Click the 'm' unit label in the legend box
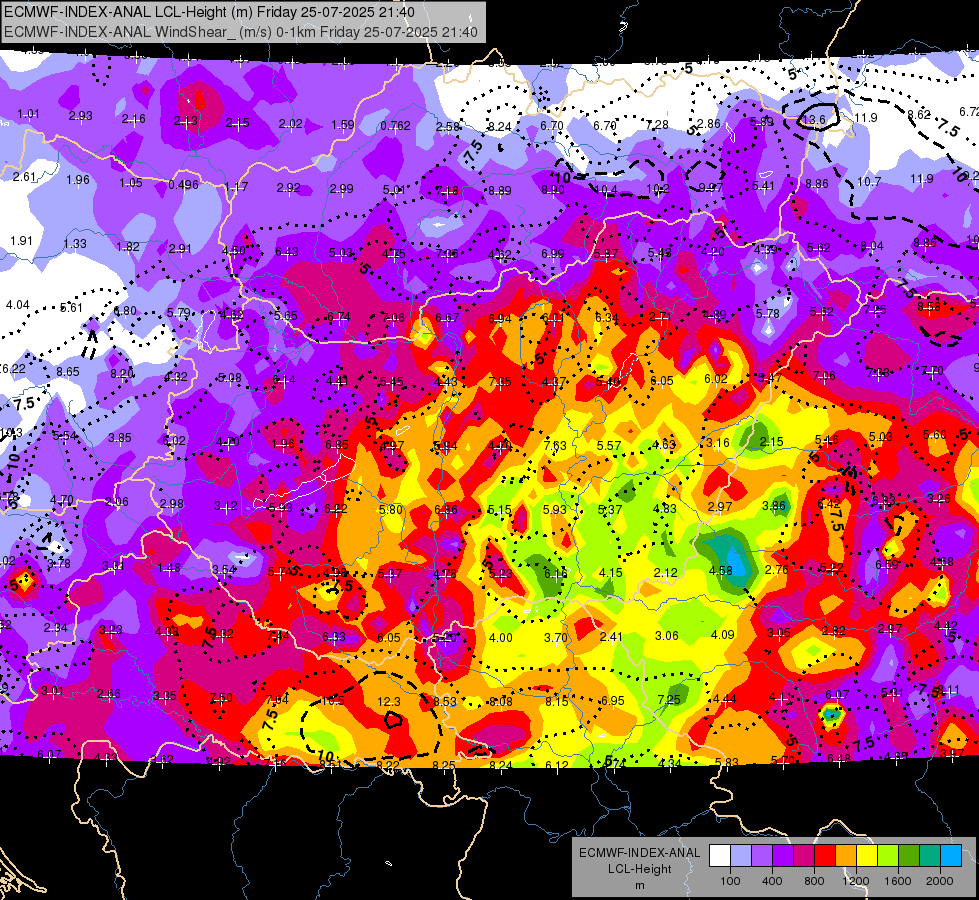Image resolution: width=979 pixels, height=900 pixels. 640,886
